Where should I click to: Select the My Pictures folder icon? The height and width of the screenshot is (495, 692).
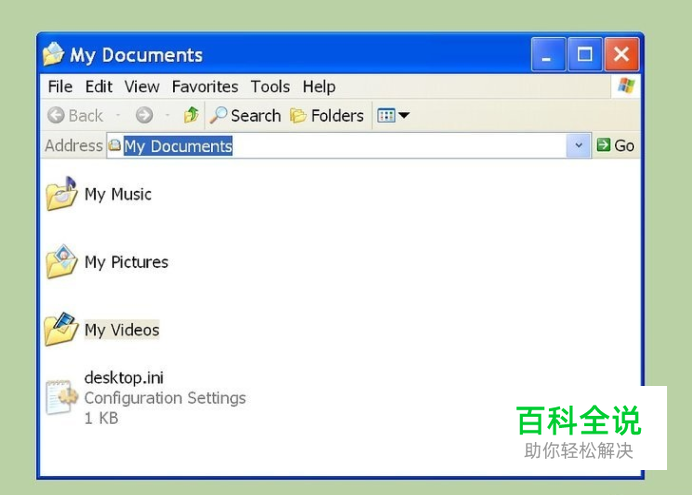click(61, 262)
